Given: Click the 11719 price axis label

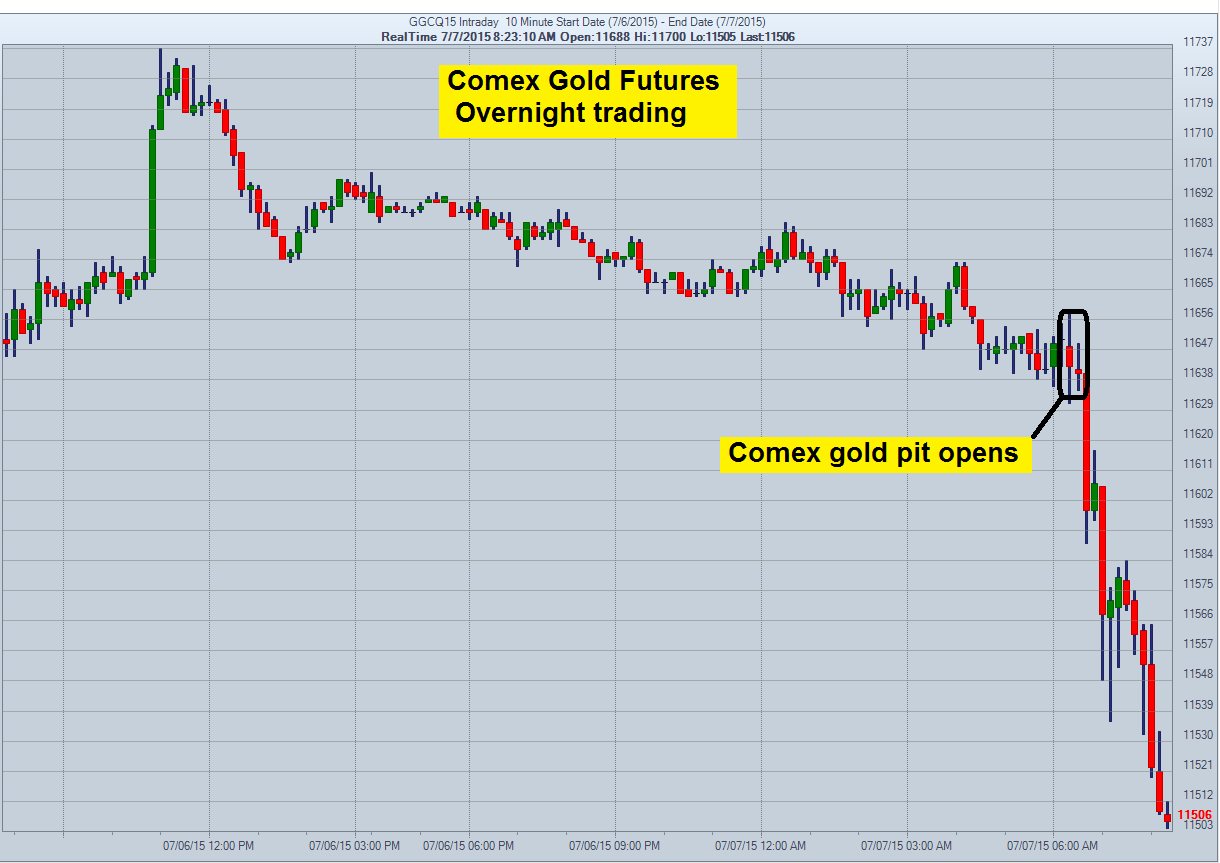Looking at the screenshot, I should click(x=1198, y=102).
